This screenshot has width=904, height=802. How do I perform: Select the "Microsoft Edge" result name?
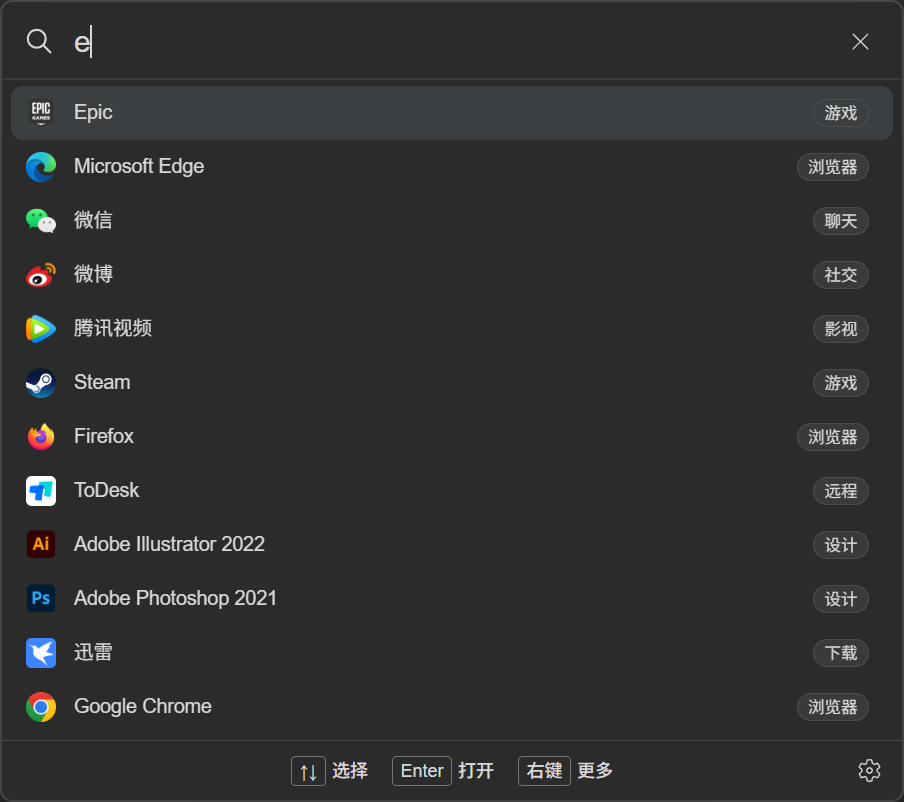coord(139,166)
